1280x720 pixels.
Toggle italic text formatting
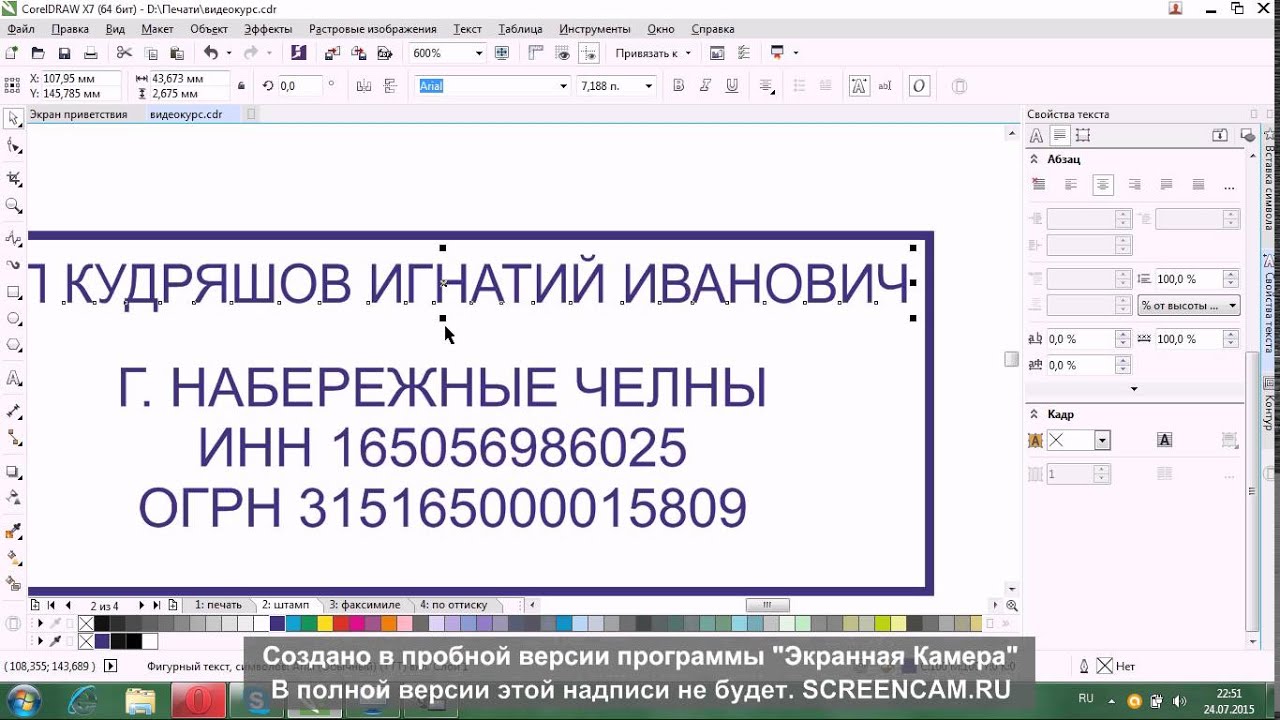pyautogui.click(x=705, y=86)
